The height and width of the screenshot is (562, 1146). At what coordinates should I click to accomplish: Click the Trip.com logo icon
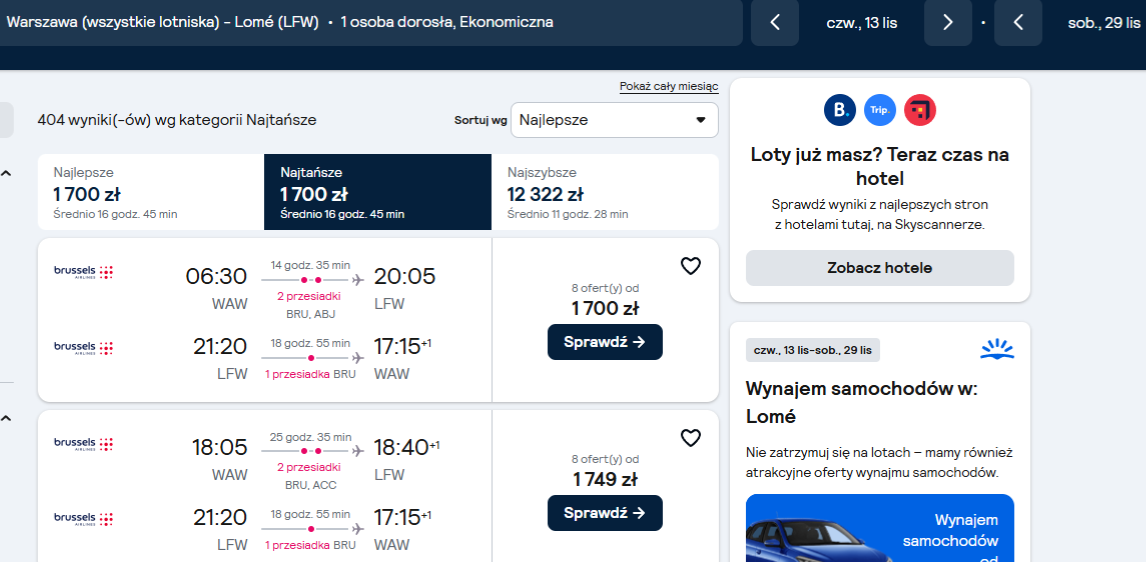[x=879, y=110]
